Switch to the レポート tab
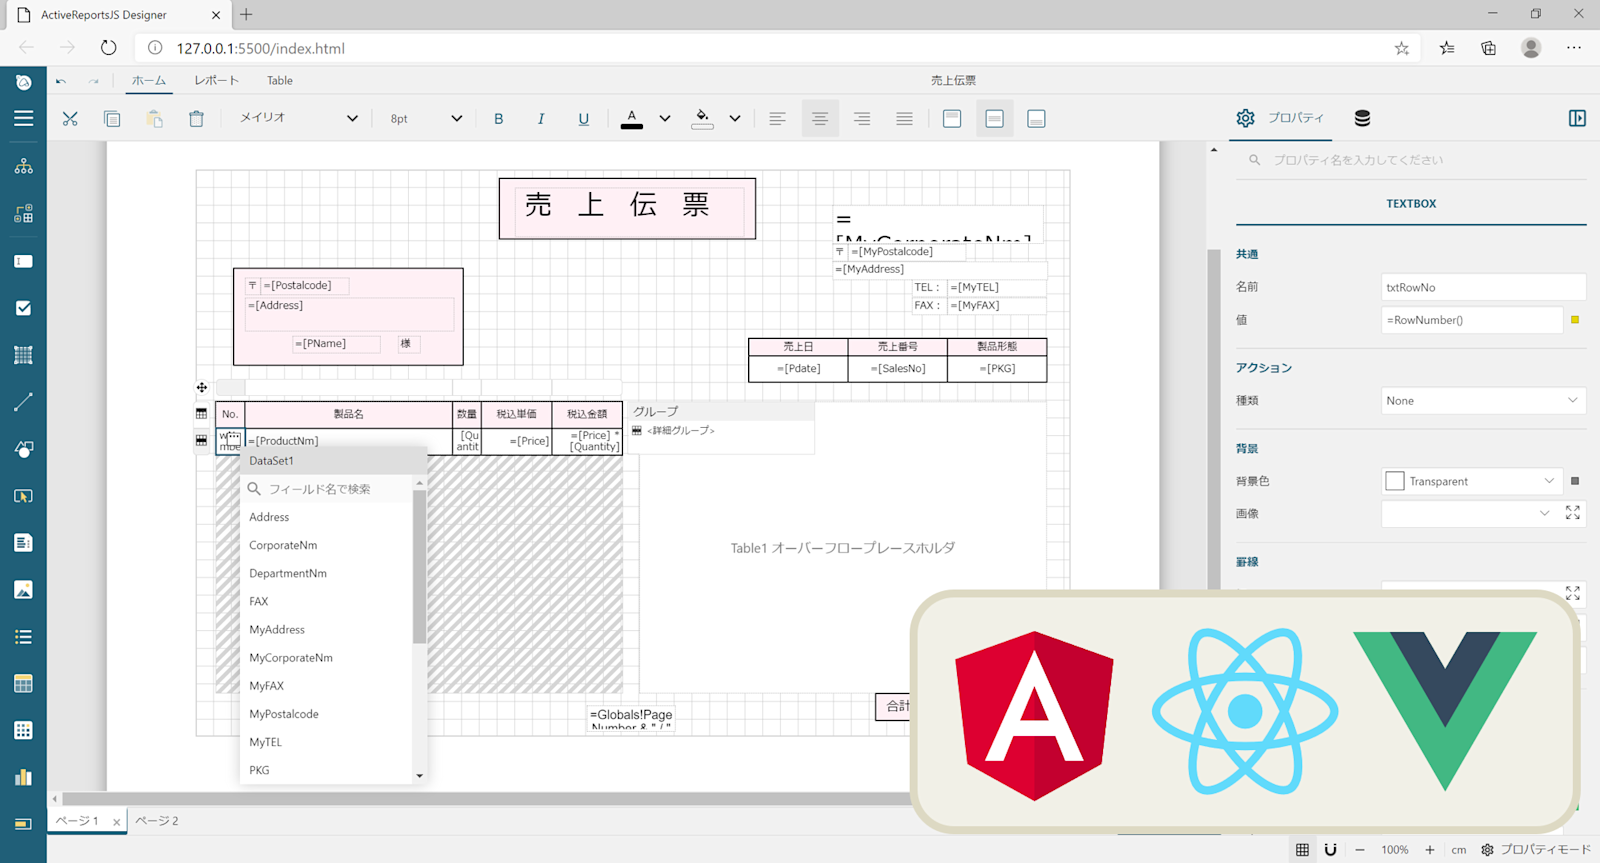1600x863 pixels. click(217, 81)
